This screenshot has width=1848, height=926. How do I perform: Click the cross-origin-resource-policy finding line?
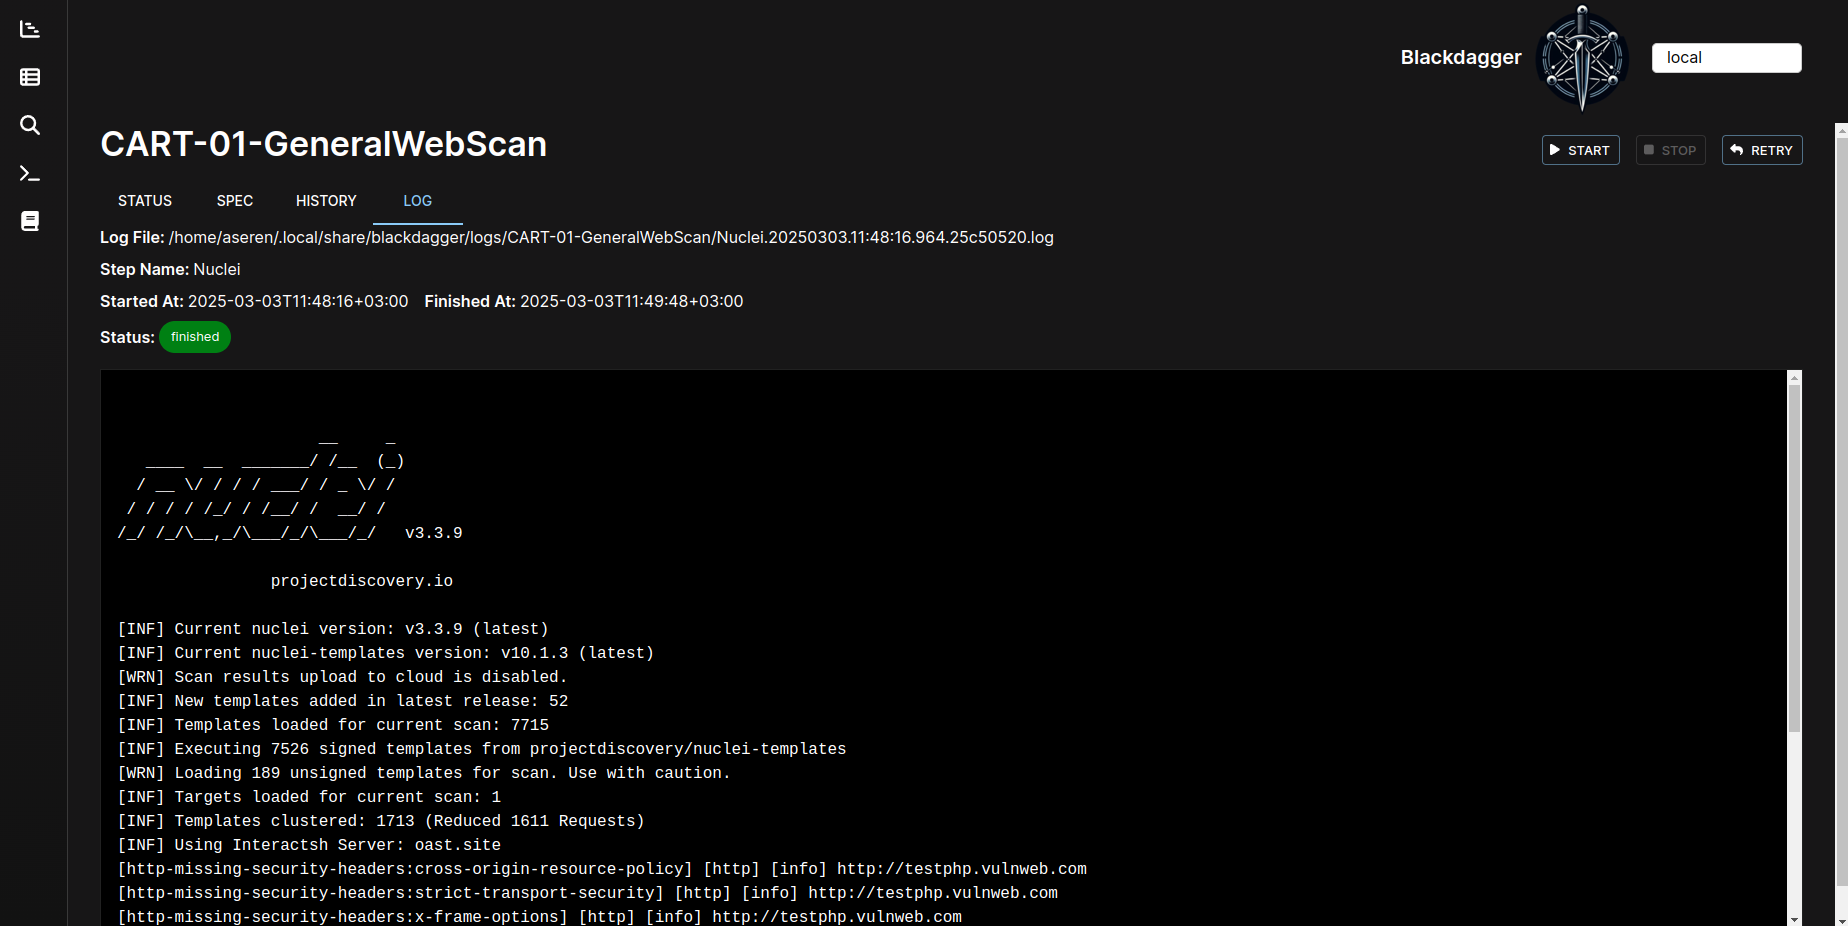click(x=602, y=869)
